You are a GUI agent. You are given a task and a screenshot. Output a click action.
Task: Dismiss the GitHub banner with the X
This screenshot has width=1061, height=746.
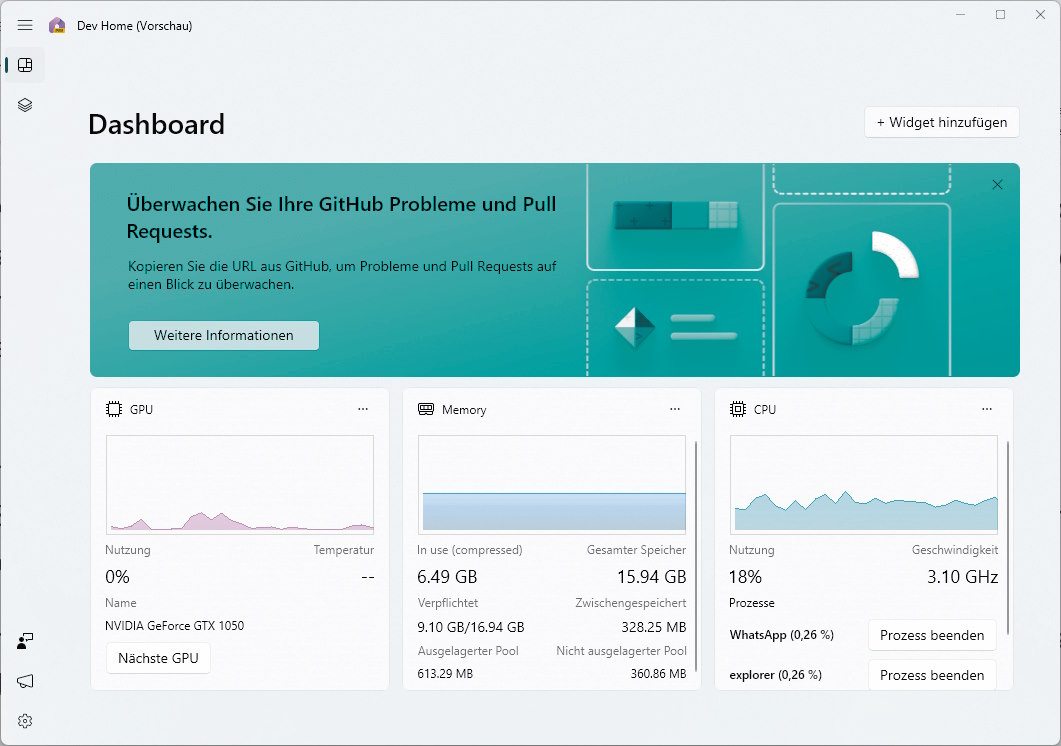tap(997, 185)
